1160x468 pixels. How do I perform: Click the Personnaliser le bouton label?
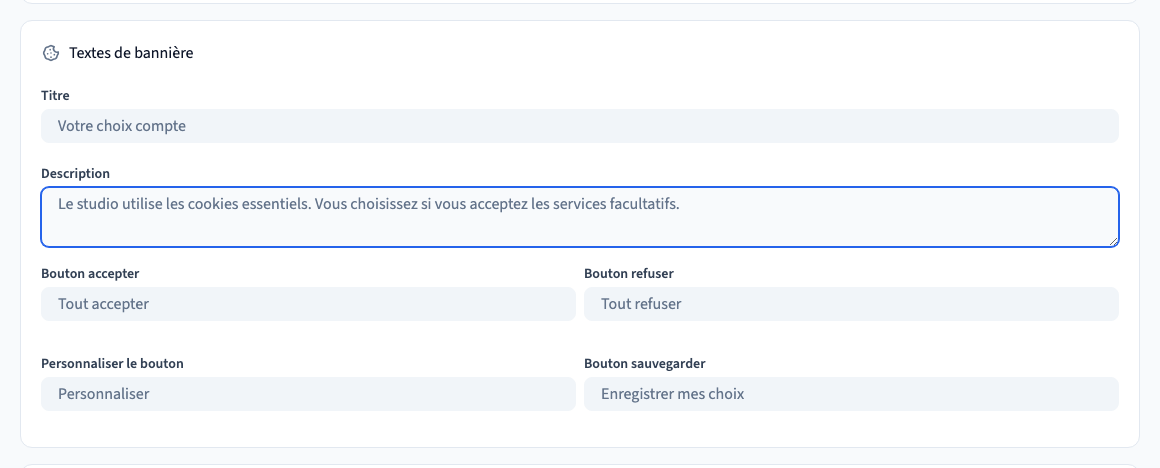(112, 364)
